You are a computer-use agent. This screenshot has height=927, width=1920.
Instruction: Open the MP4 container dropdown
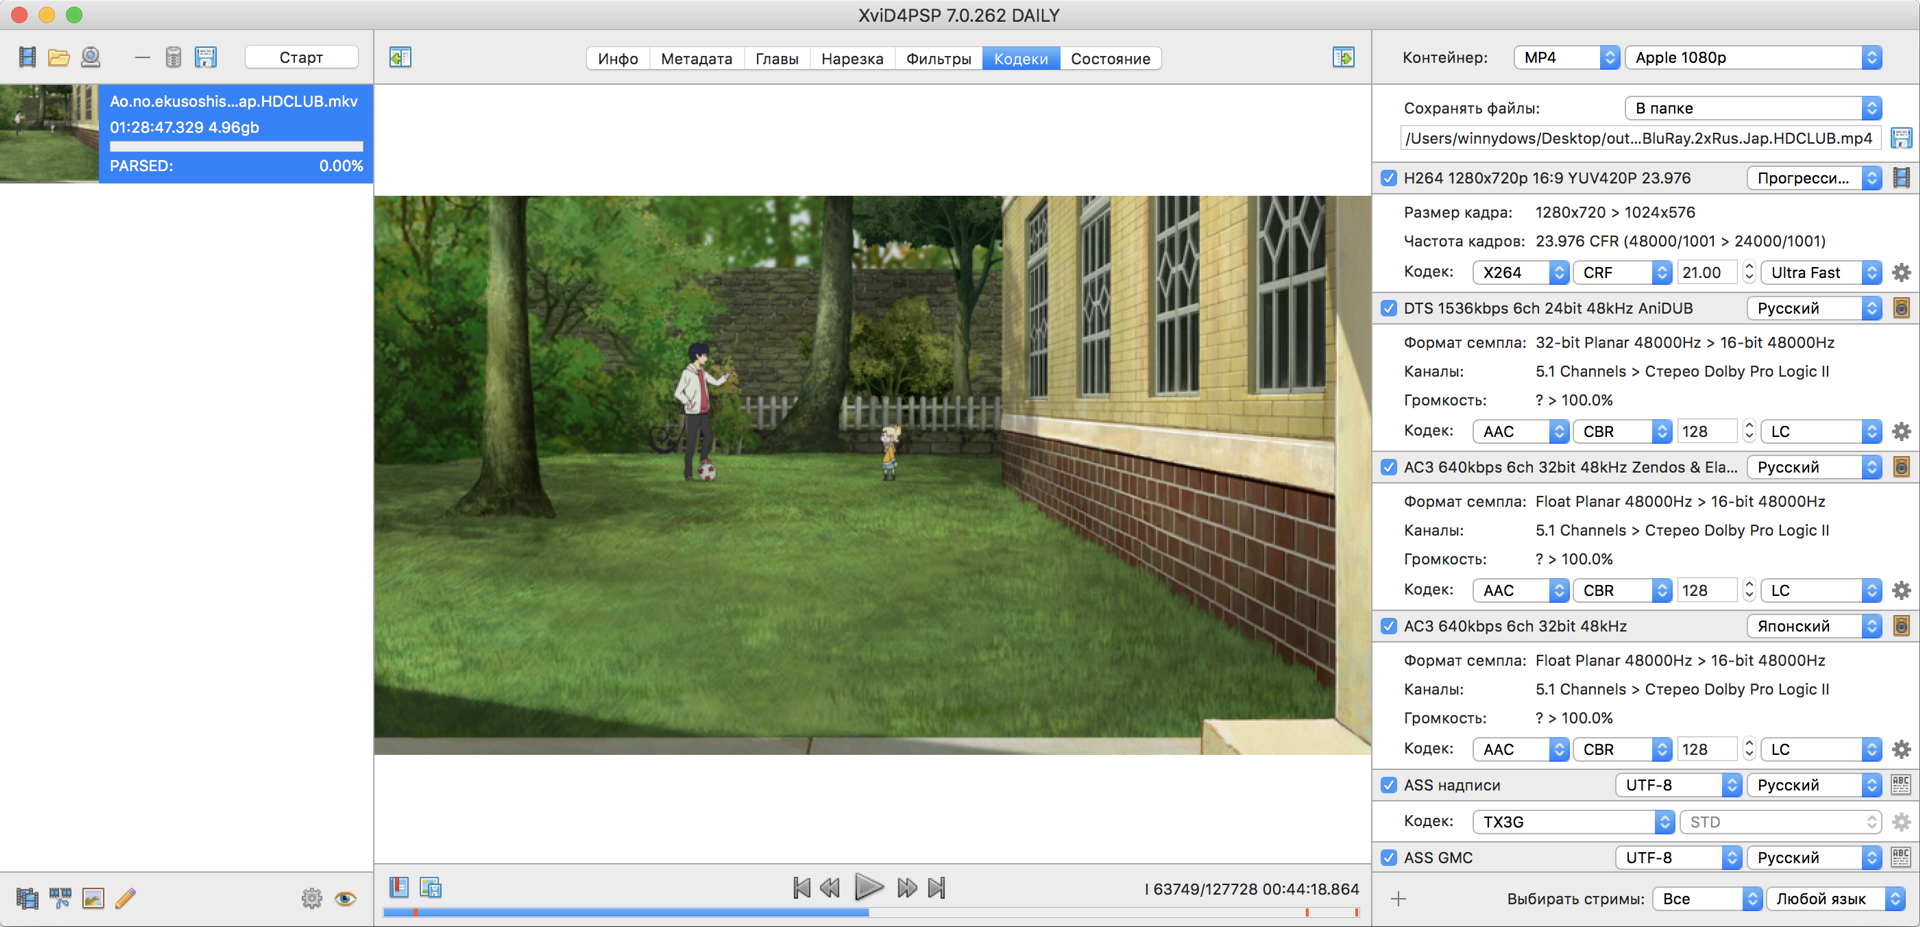[x=1566, y=57]
